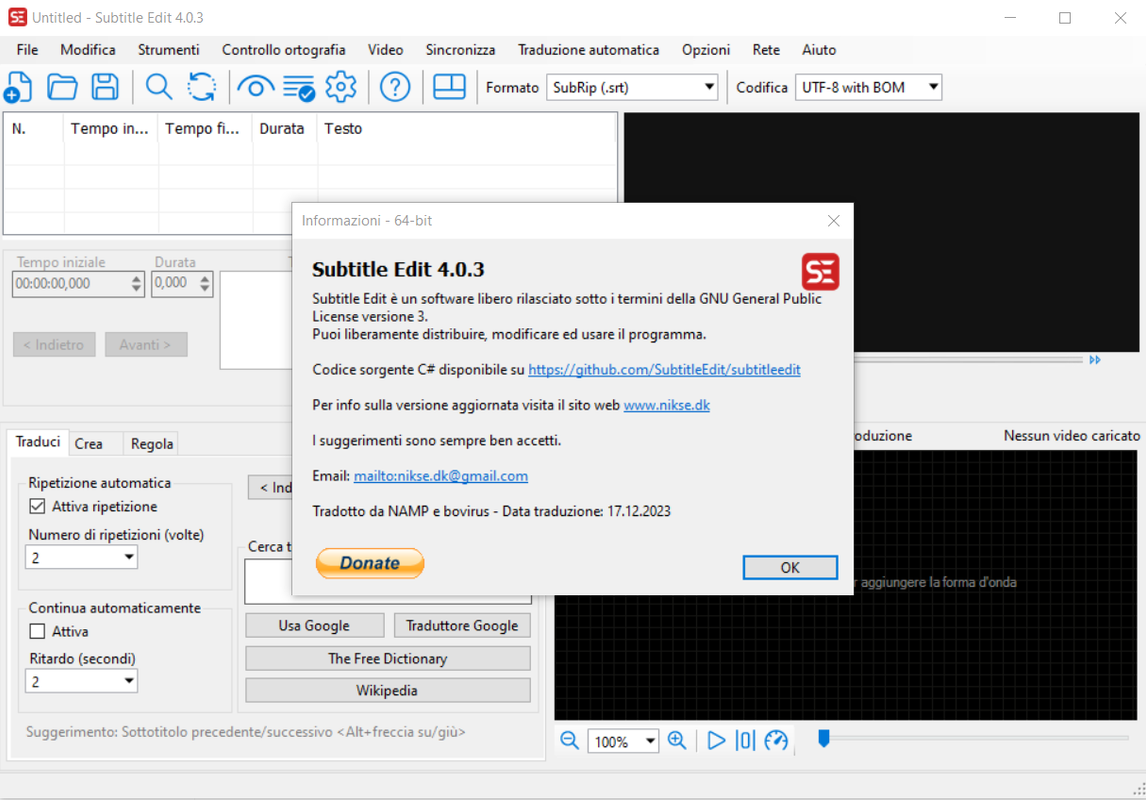Click the spell check list icon
The width and height of the screenshot is (1146, 800).
coord(299,88)
